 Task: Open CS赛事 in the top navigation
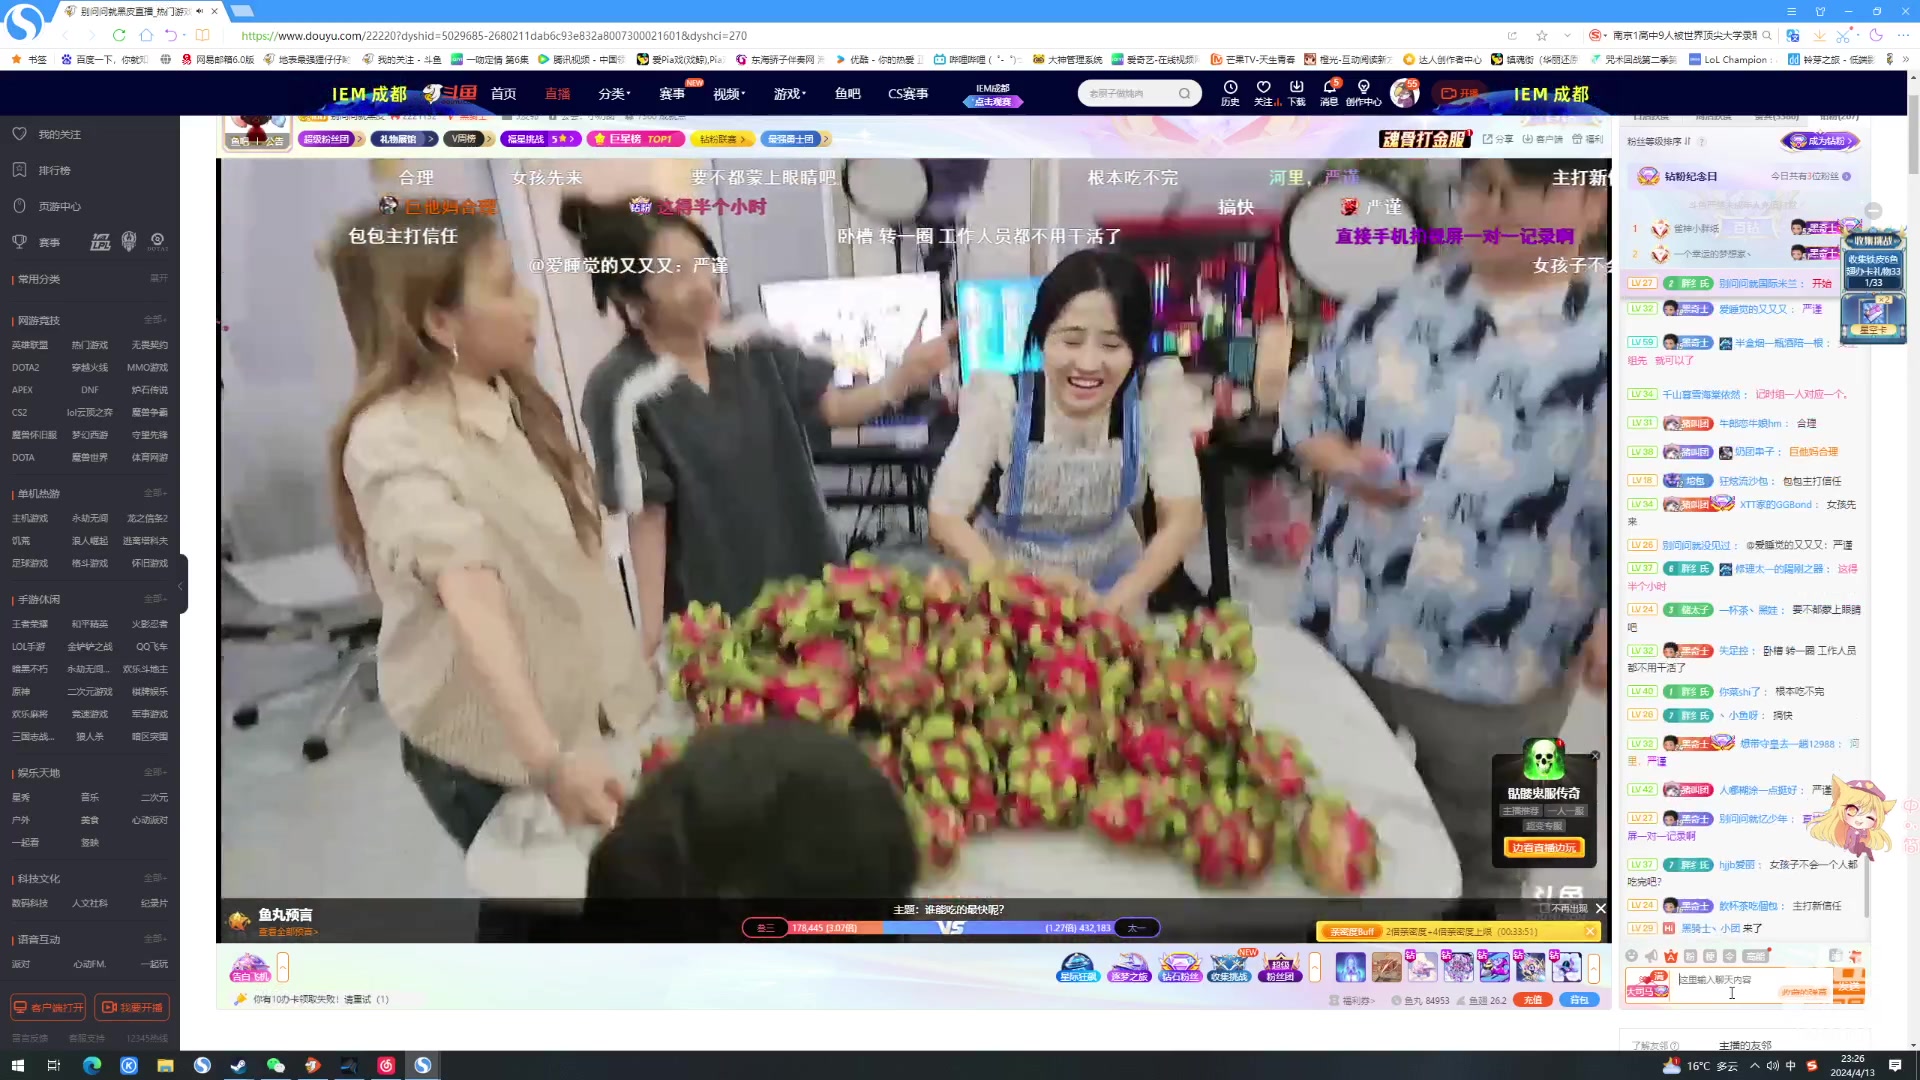coord(908,94)
